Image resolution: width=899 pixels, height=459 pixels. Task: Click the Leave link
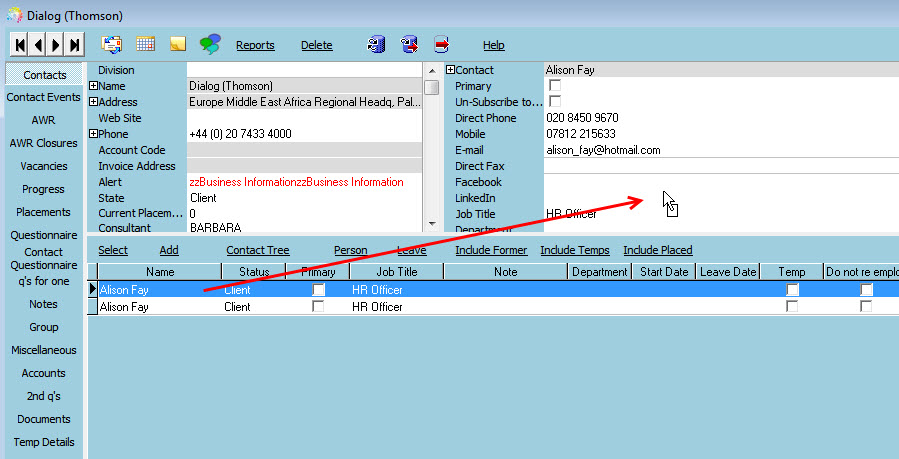(x=412, y=250)
